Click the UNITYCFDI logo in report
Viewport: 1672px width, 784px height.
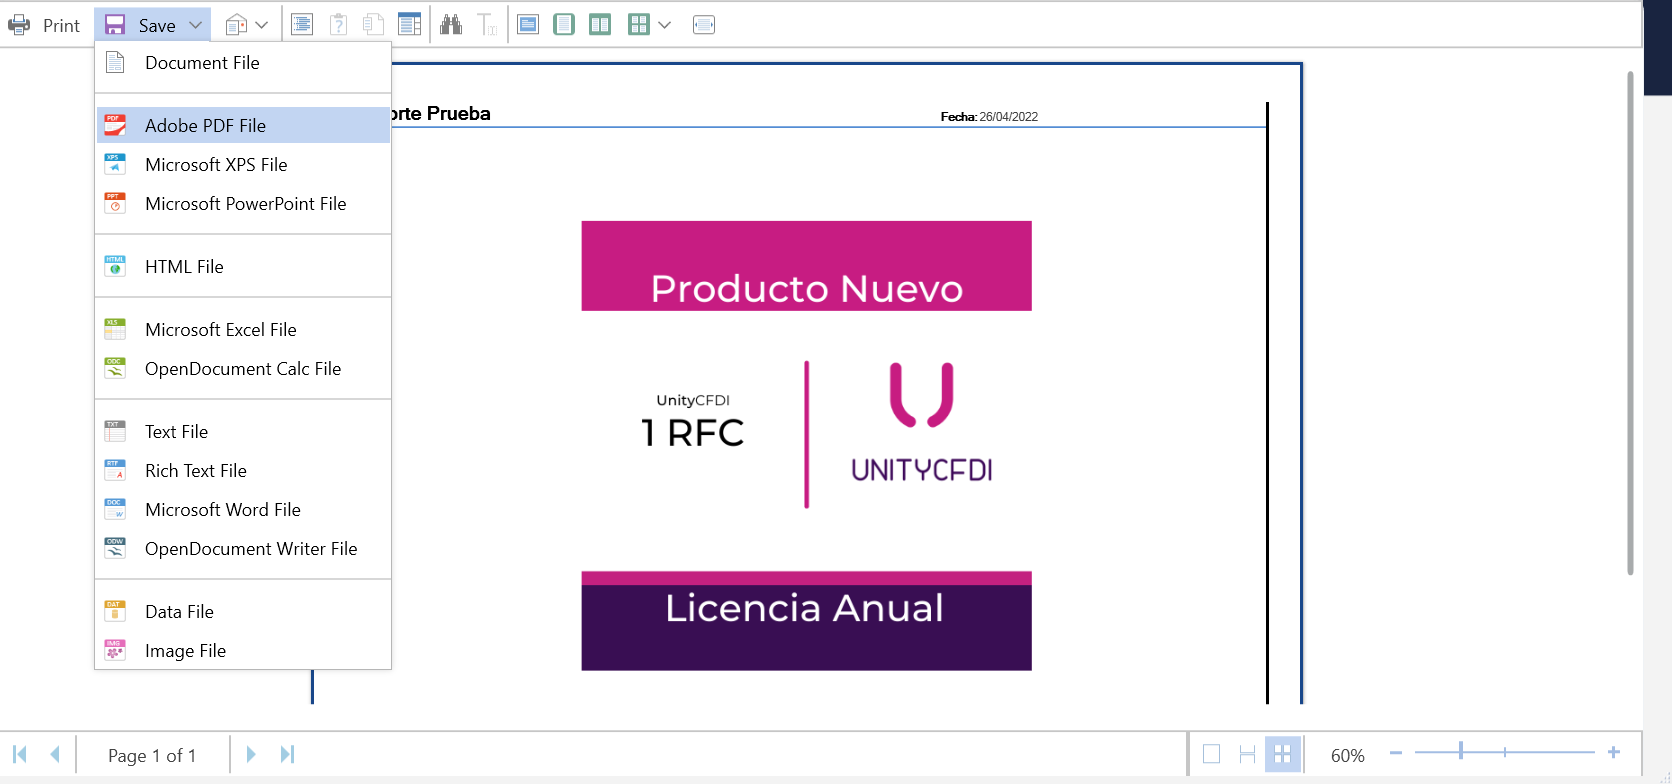[922, 423]
